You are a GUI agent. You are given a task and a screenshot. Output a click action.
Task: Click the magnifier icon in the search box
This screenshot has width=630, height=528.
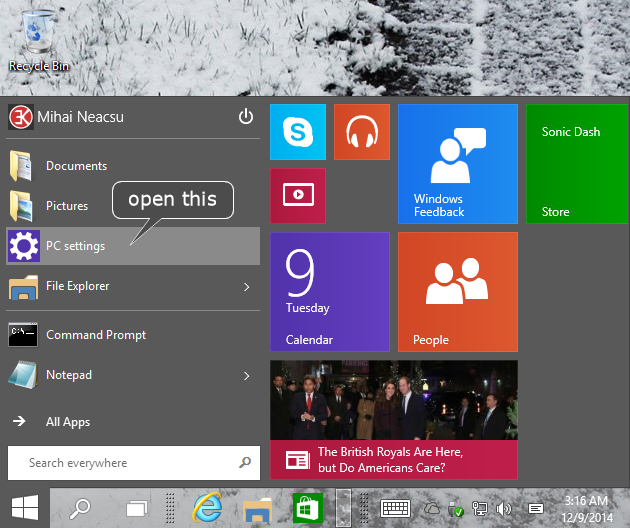(245, 463)
